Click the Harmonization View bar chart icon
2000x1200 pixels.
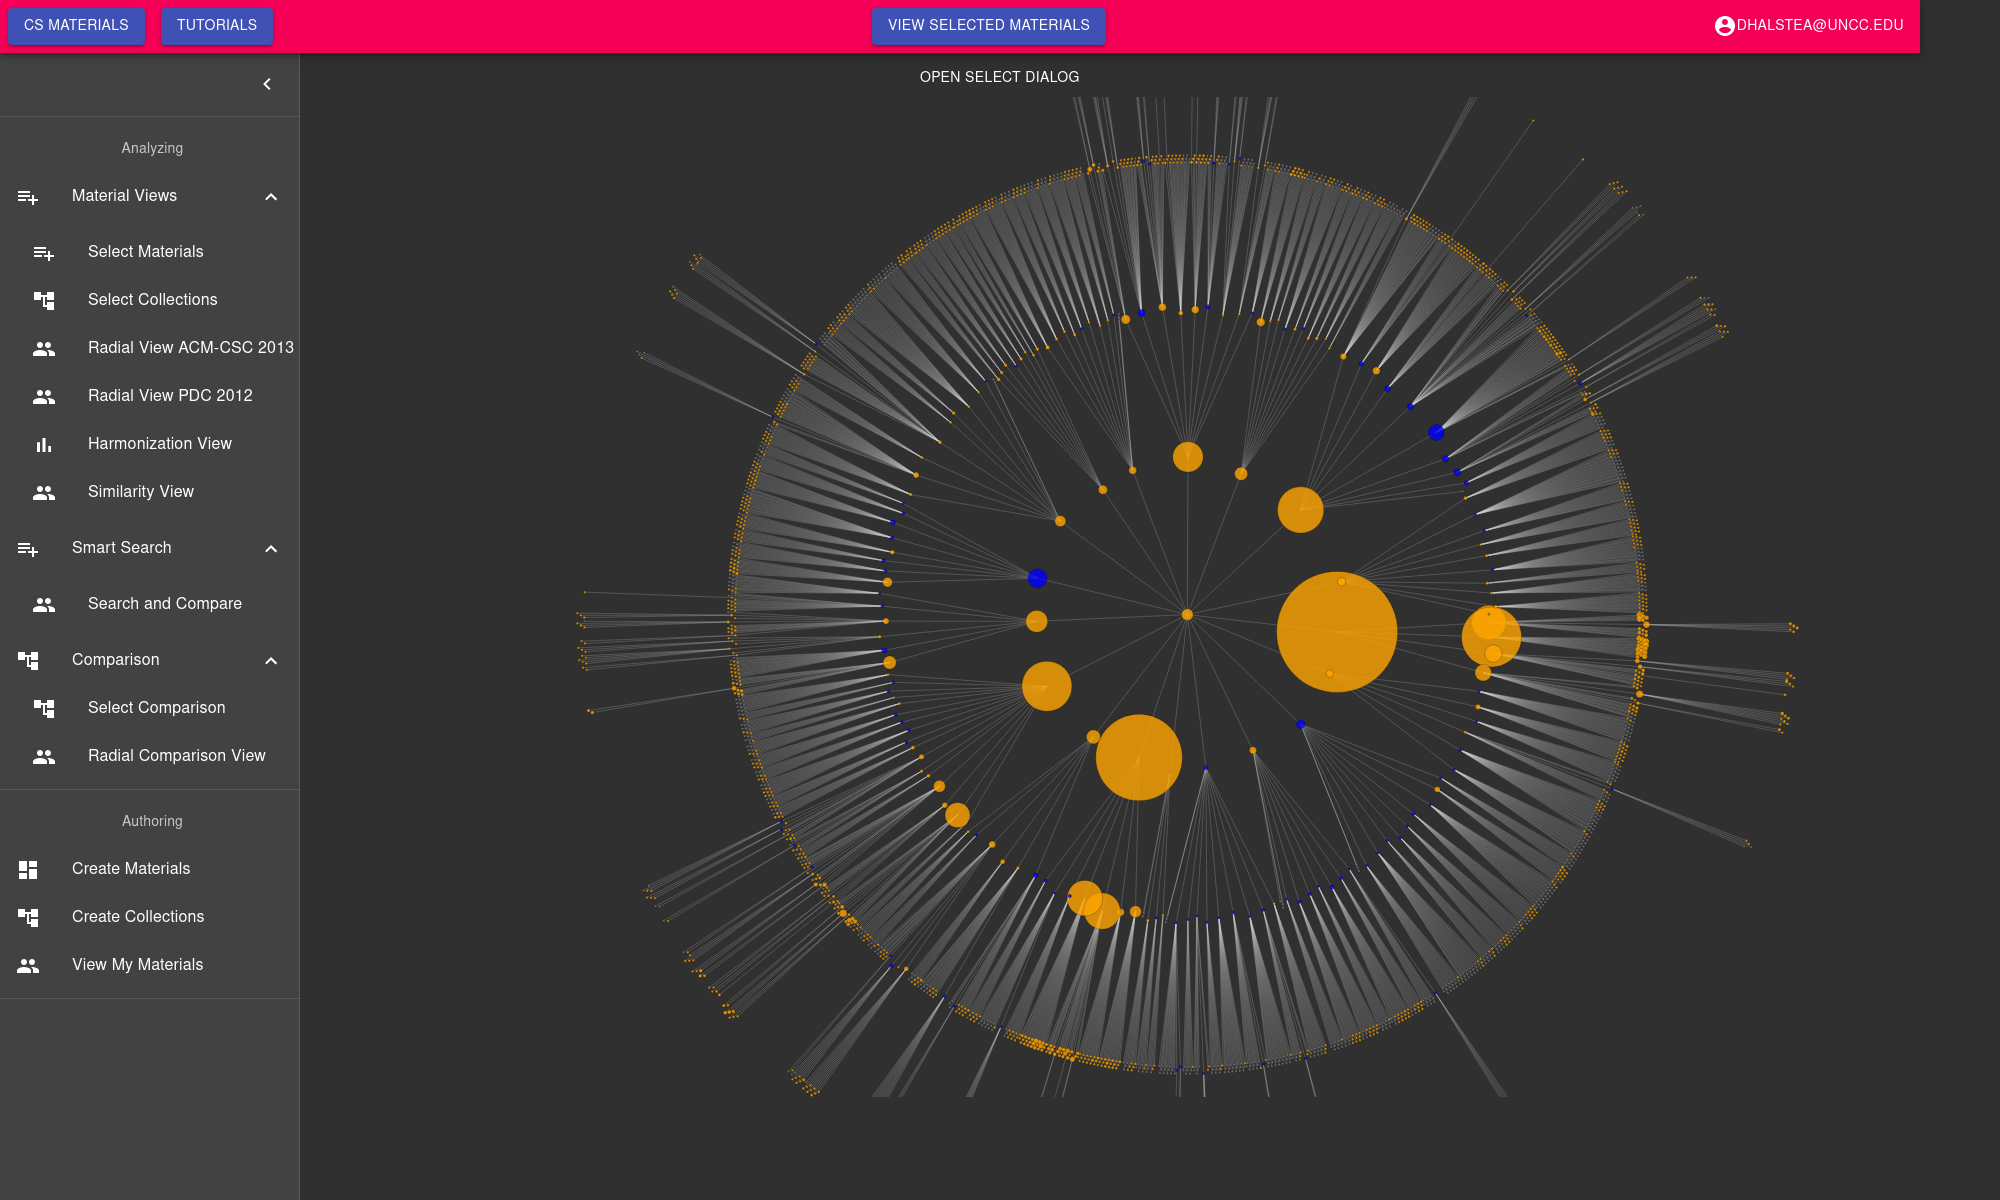[x=44, y=445]
